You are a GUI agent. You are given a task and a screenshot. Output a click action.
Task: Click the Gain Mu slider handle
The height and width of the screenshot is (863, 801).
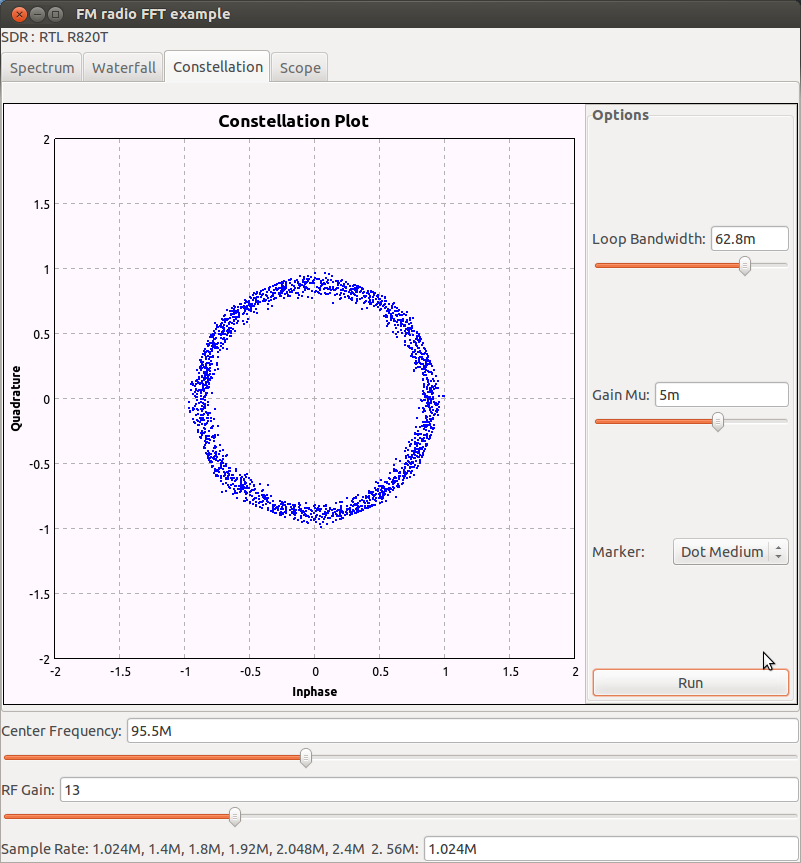pyautogui.click(x=717, y=422)
